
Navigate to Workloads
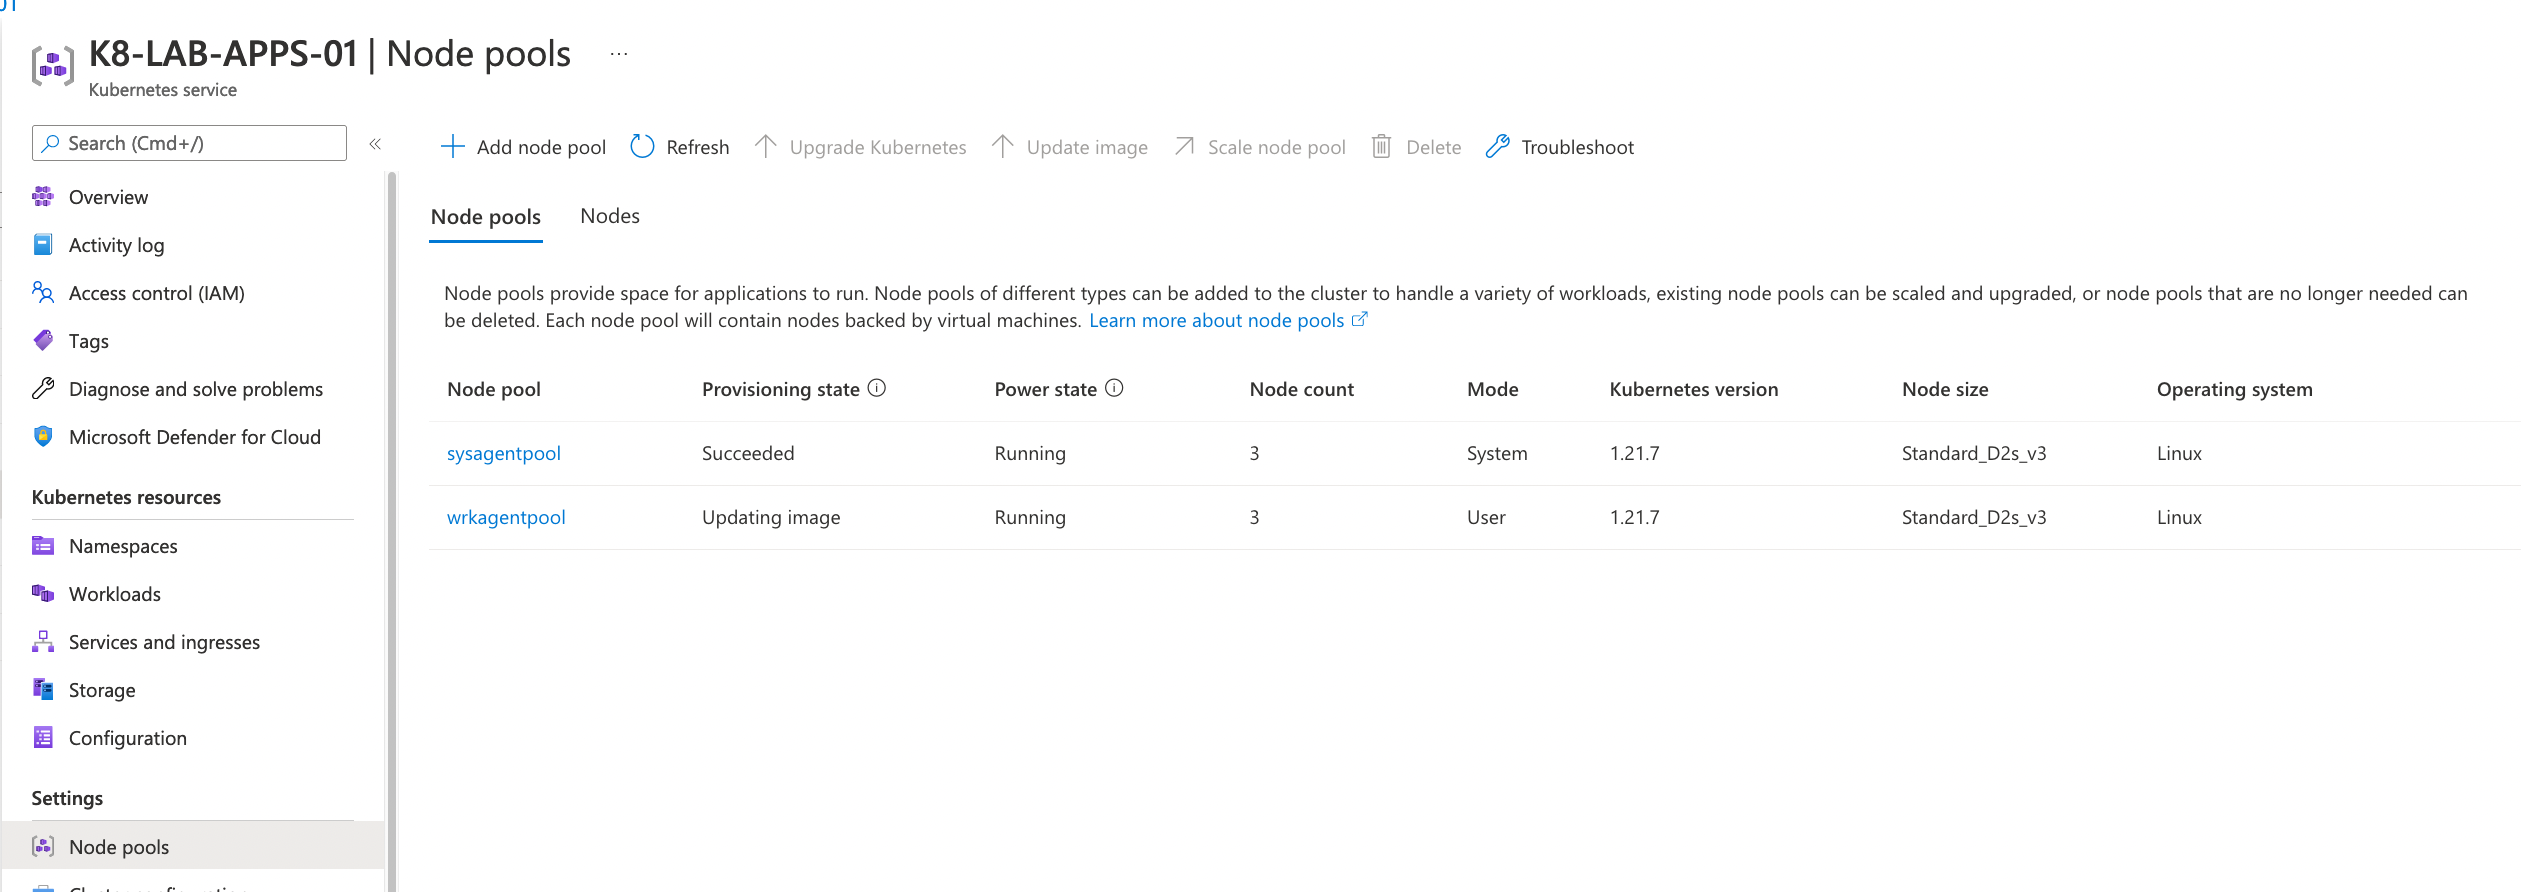[x=115, y=594]
